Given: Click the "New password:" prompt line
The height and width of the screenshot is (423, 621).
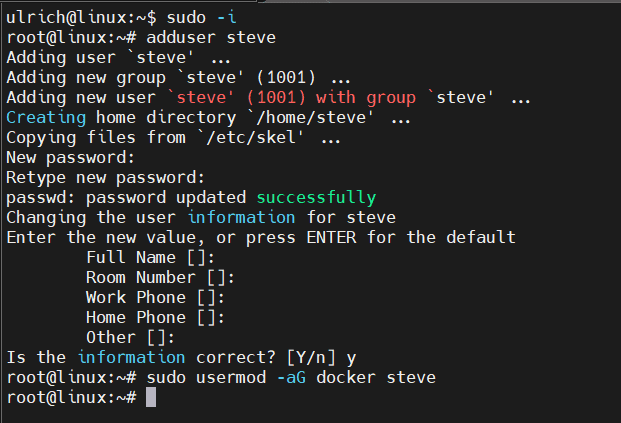Looking at the screenshot, I should [x=69, y=157].
